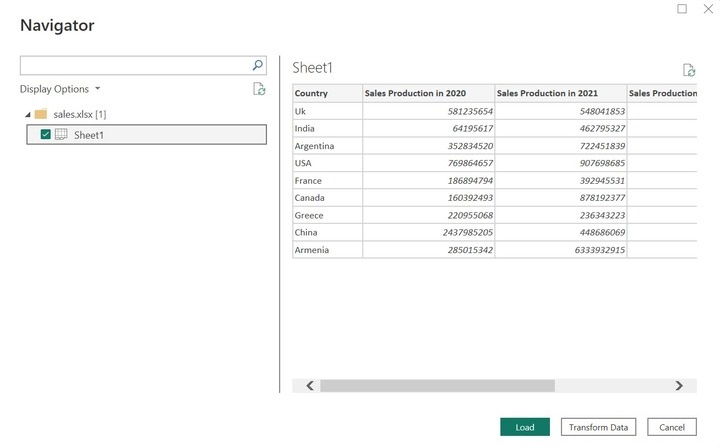Screen dimensions: 720x448
Task: Click the Sheet1 table icon
Action: pyautogui.click(x=61, y=134)
